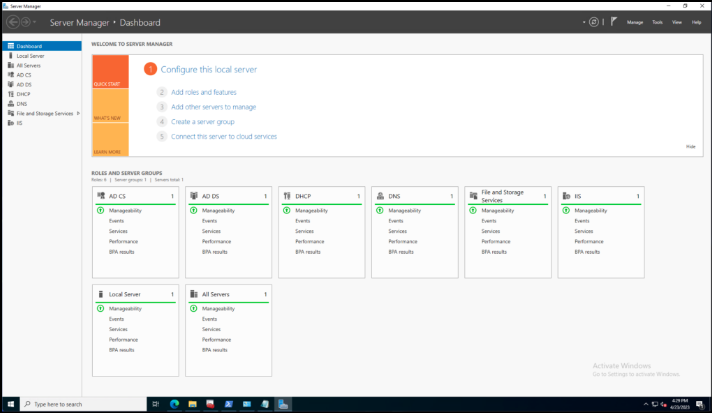Open Services in the AD DS tile
Screen dimensions: 712x413
tap(211, 231)
